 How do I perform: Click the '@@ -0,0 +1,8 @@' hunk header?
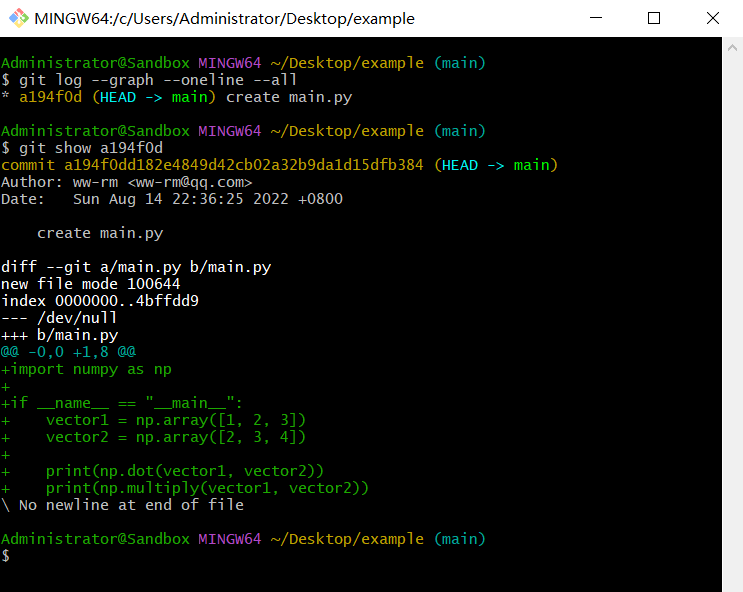tap(68, 352)
